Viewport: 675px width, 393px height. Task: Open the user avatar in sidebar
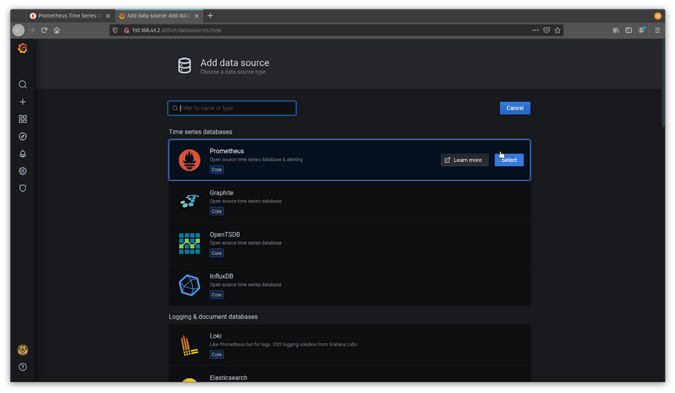(23, 350)
